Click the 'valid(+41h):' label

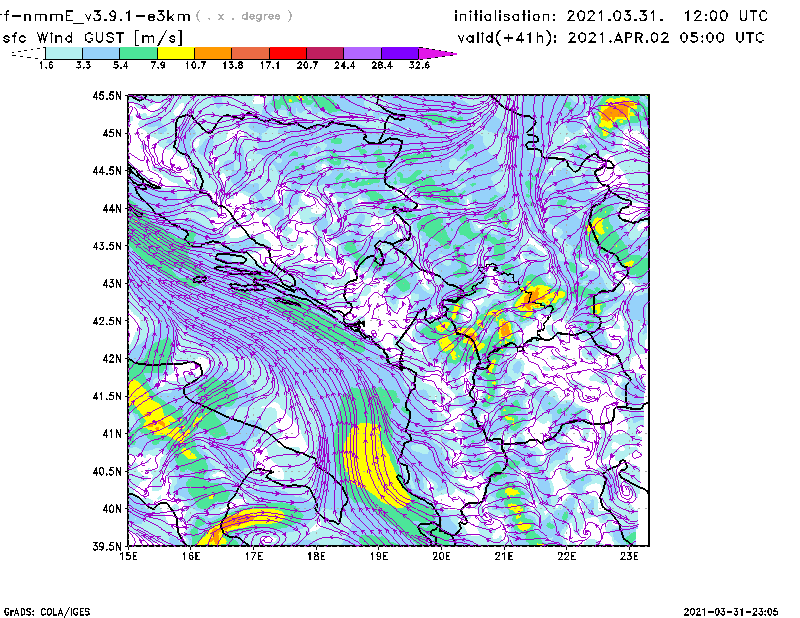[x=507, y=38]
